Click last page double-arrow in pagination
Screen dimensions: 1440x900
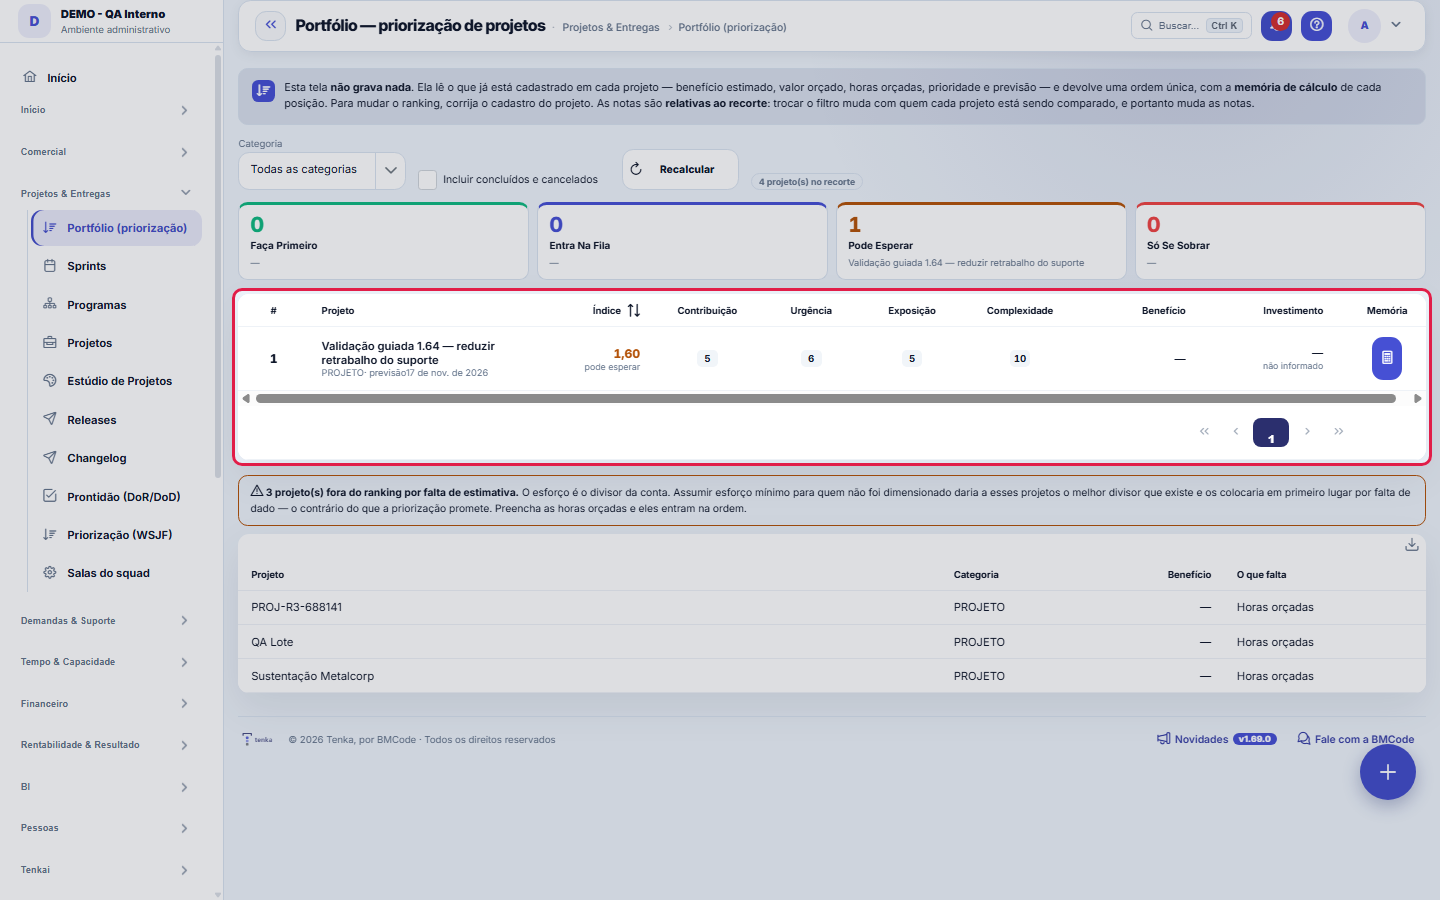pos(1339,432)
